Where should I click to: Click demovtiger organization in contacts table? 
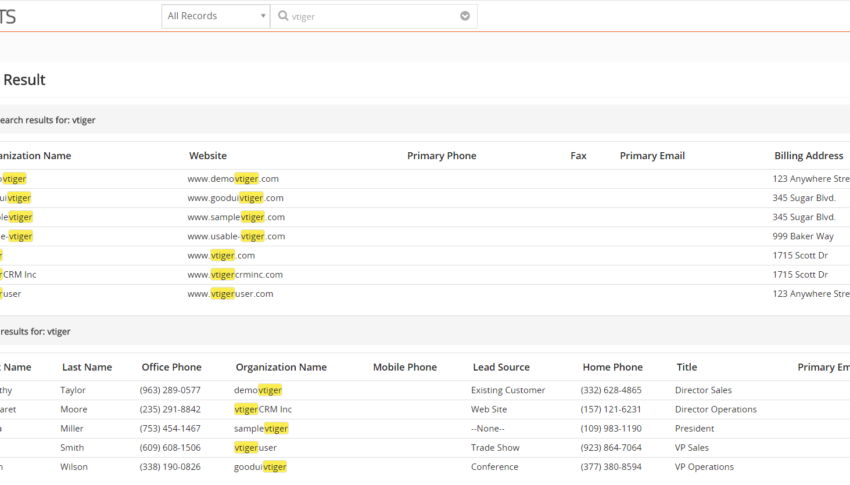[x=258, y=390]
